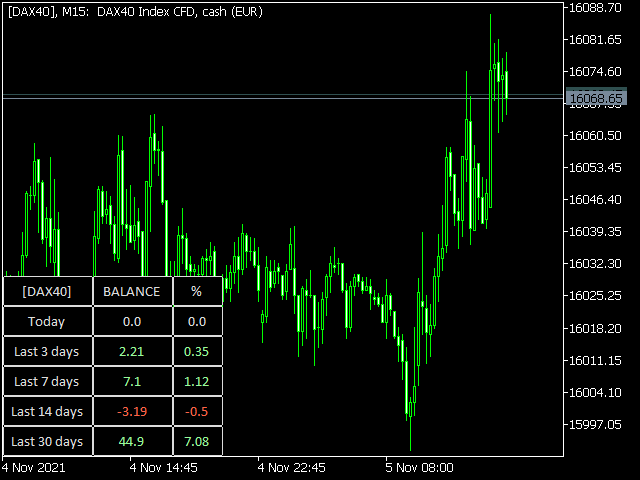The width and height of the screenshot is (640, 480).
Task: Click price axis label 16088.70
Action: (x=595, y=7)
